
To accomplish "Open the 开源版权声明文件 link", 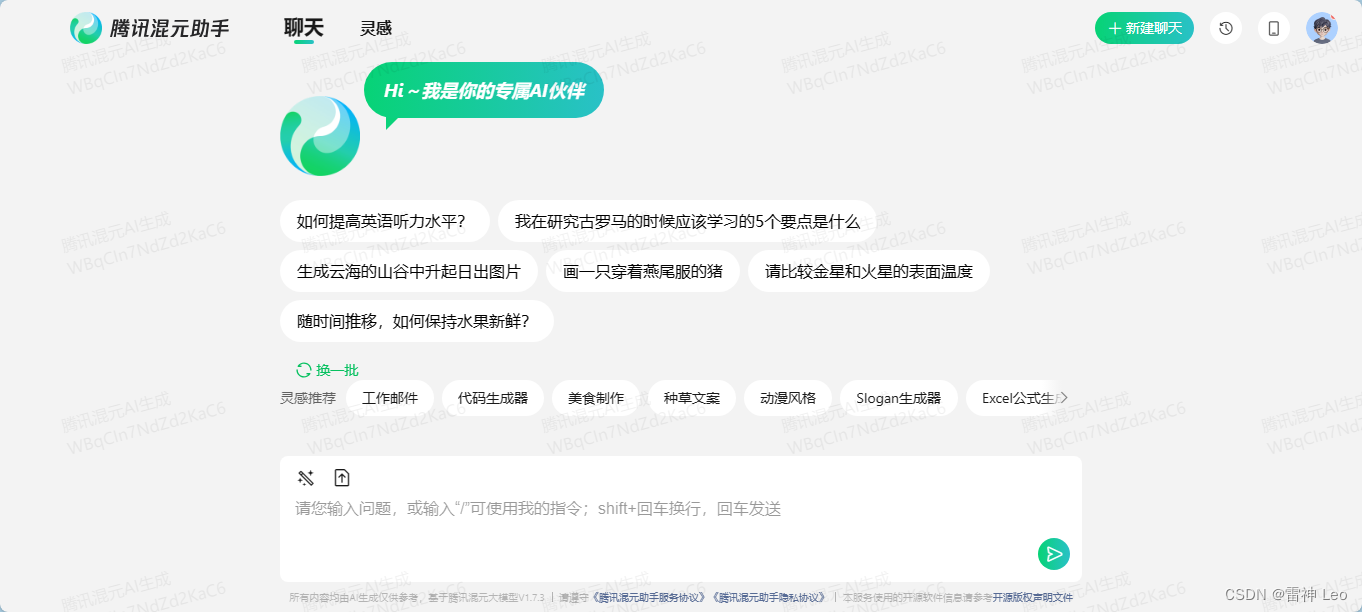I will point(1033,598).
